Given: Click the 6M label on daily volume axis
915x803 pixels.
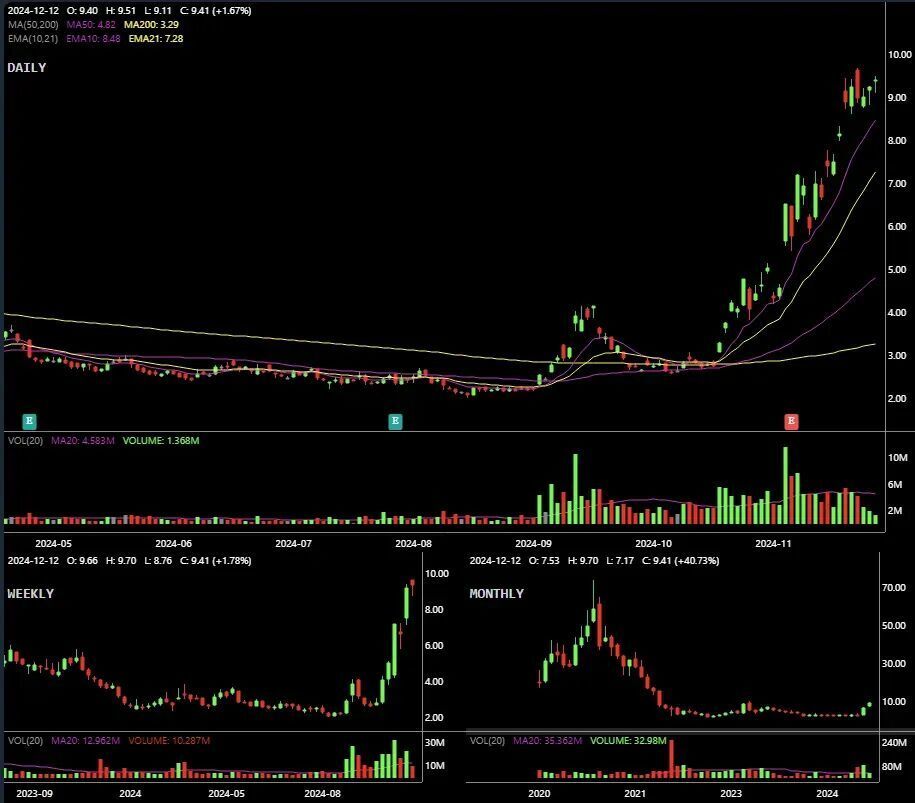Looking at the screenshot, I should click(x=895, y=484).
